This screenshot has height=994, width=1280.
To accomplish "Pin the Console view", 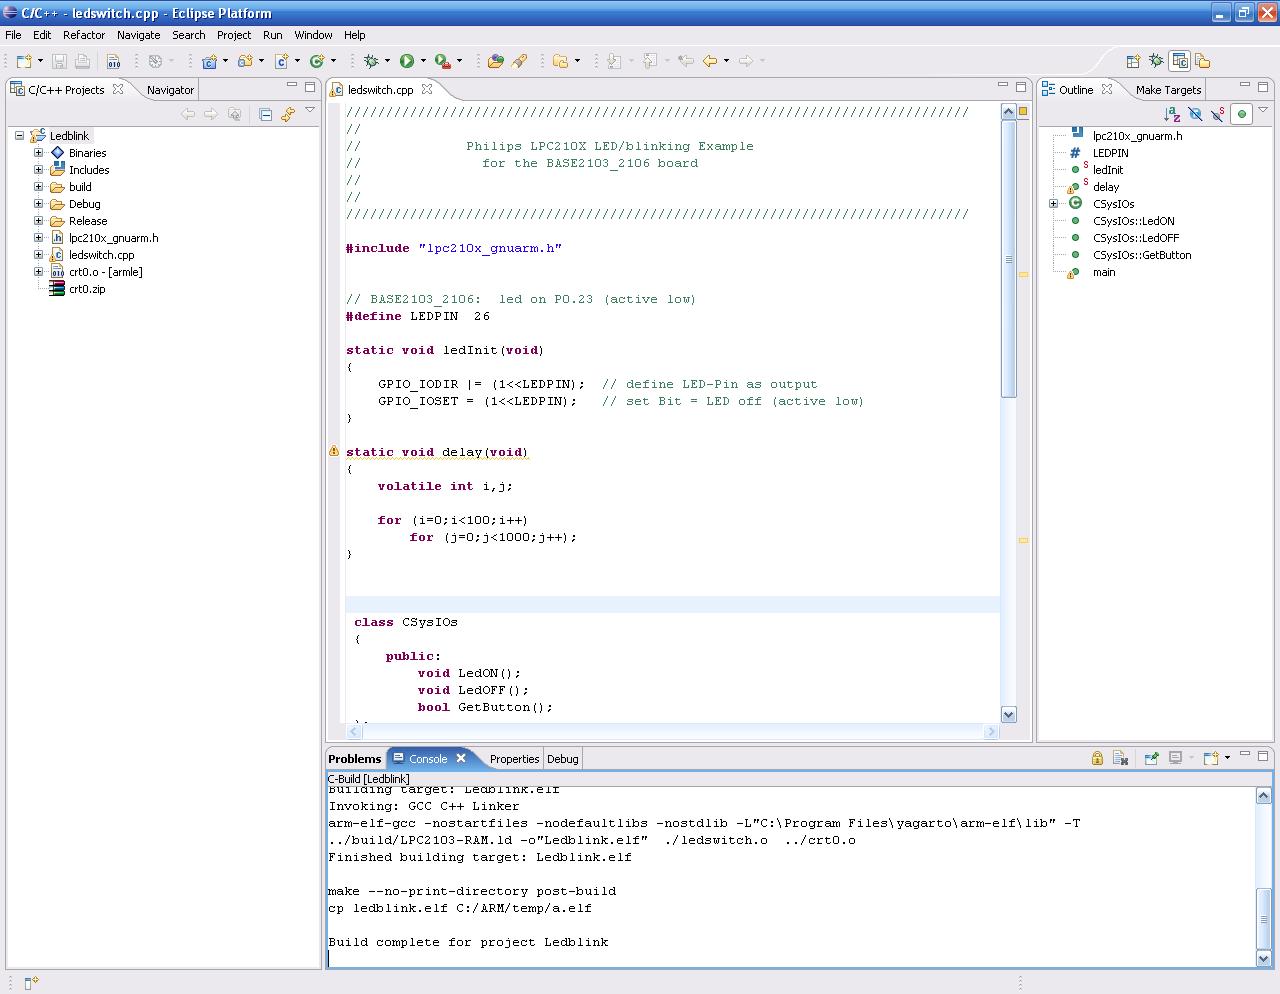I will tap(1151, 759).
